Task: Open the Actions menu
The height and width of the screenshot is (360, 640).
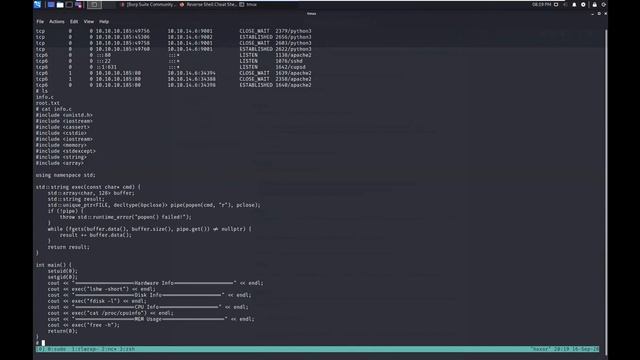Action: click(x=57, y=22)
